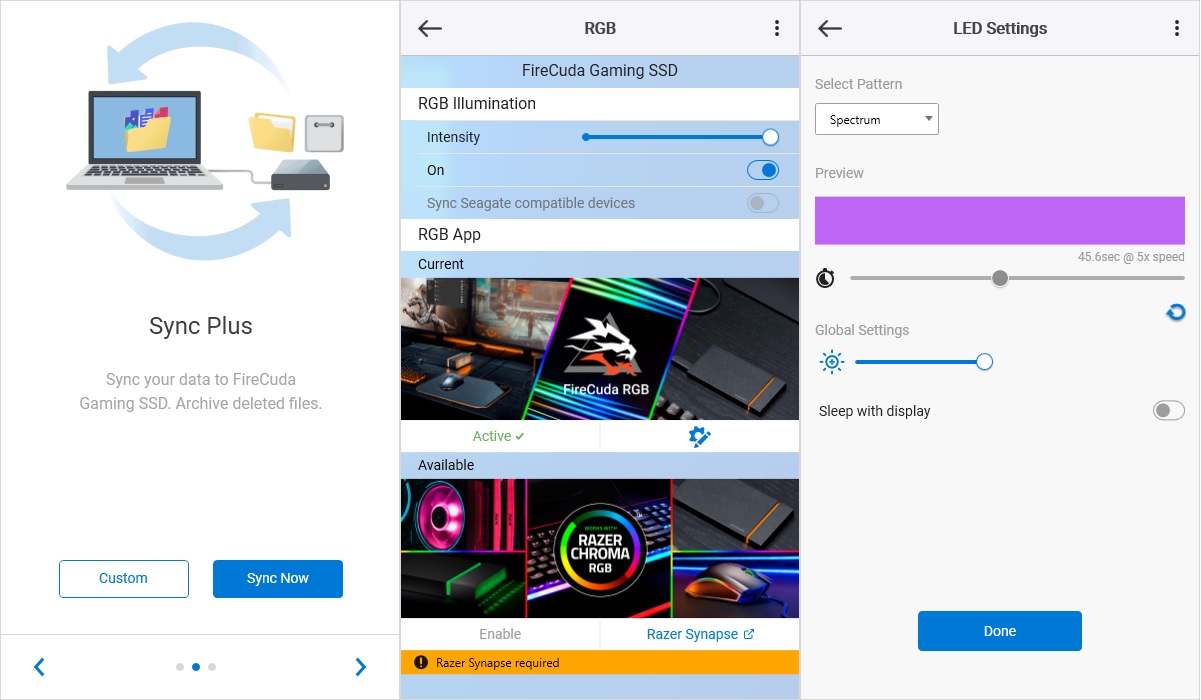Click the Active status under FireCuda RGB
The height and width of the screenshot is (700, 1201).
click(499, 436)
